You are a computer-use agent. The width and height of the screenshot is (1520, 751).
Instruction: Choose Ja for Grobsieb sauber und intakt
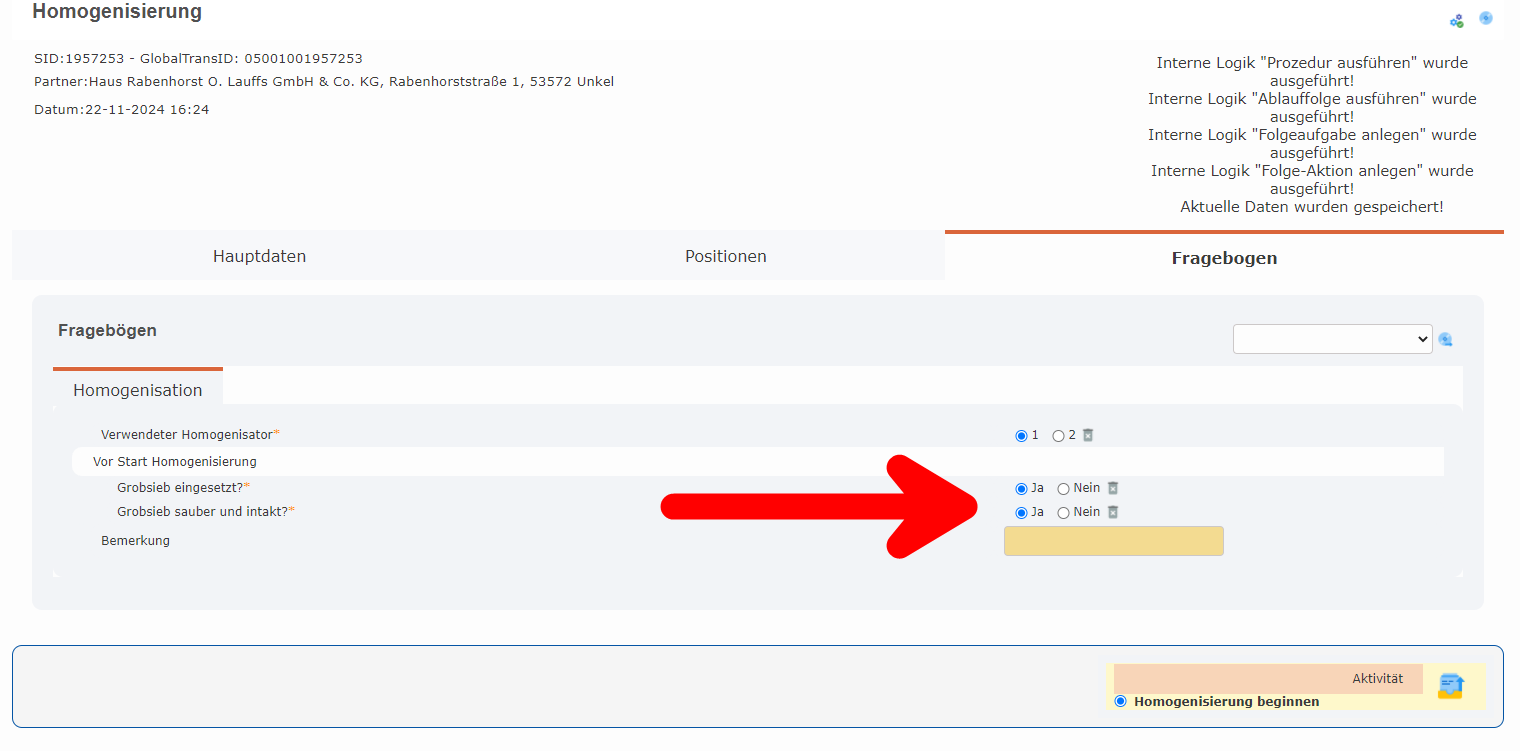click(x=1021, y=513)
